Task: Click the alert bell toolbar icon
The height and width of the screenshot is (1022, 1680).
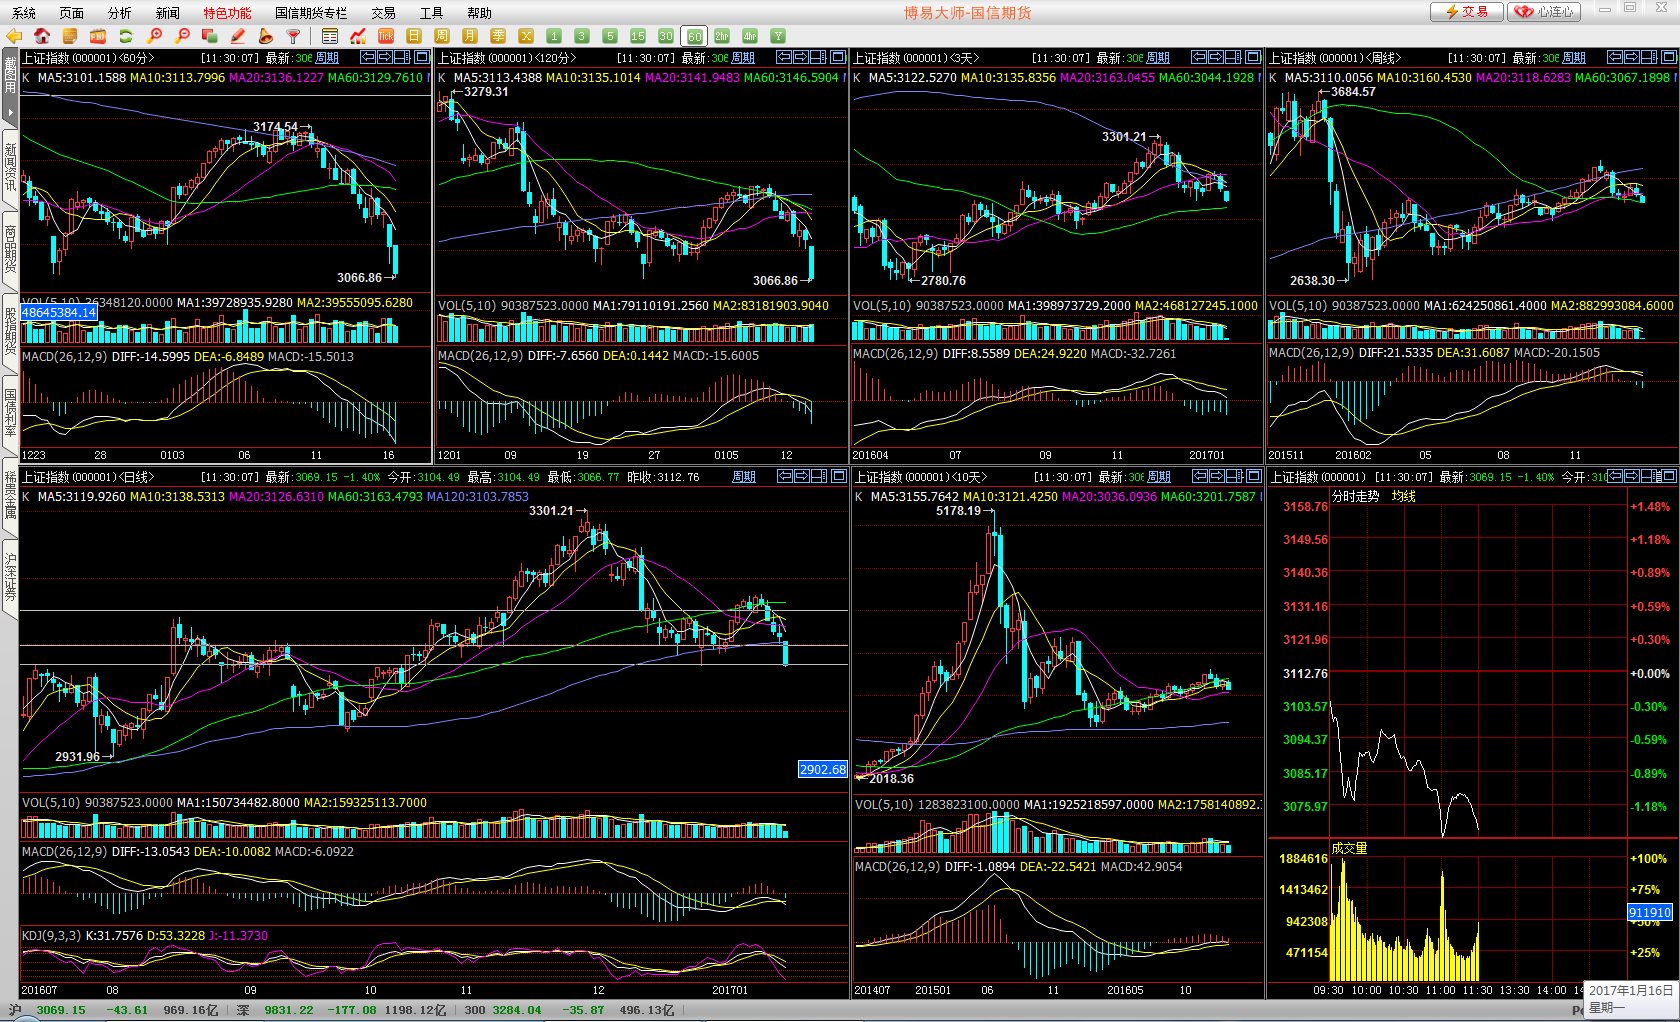Action: [x=266, y=36]
